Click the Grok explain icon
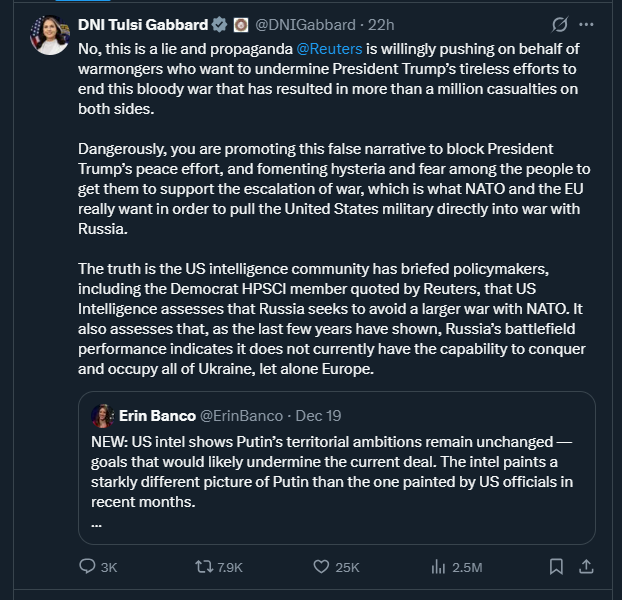Screen dimensions: 622x600 [x=561, y=24]
